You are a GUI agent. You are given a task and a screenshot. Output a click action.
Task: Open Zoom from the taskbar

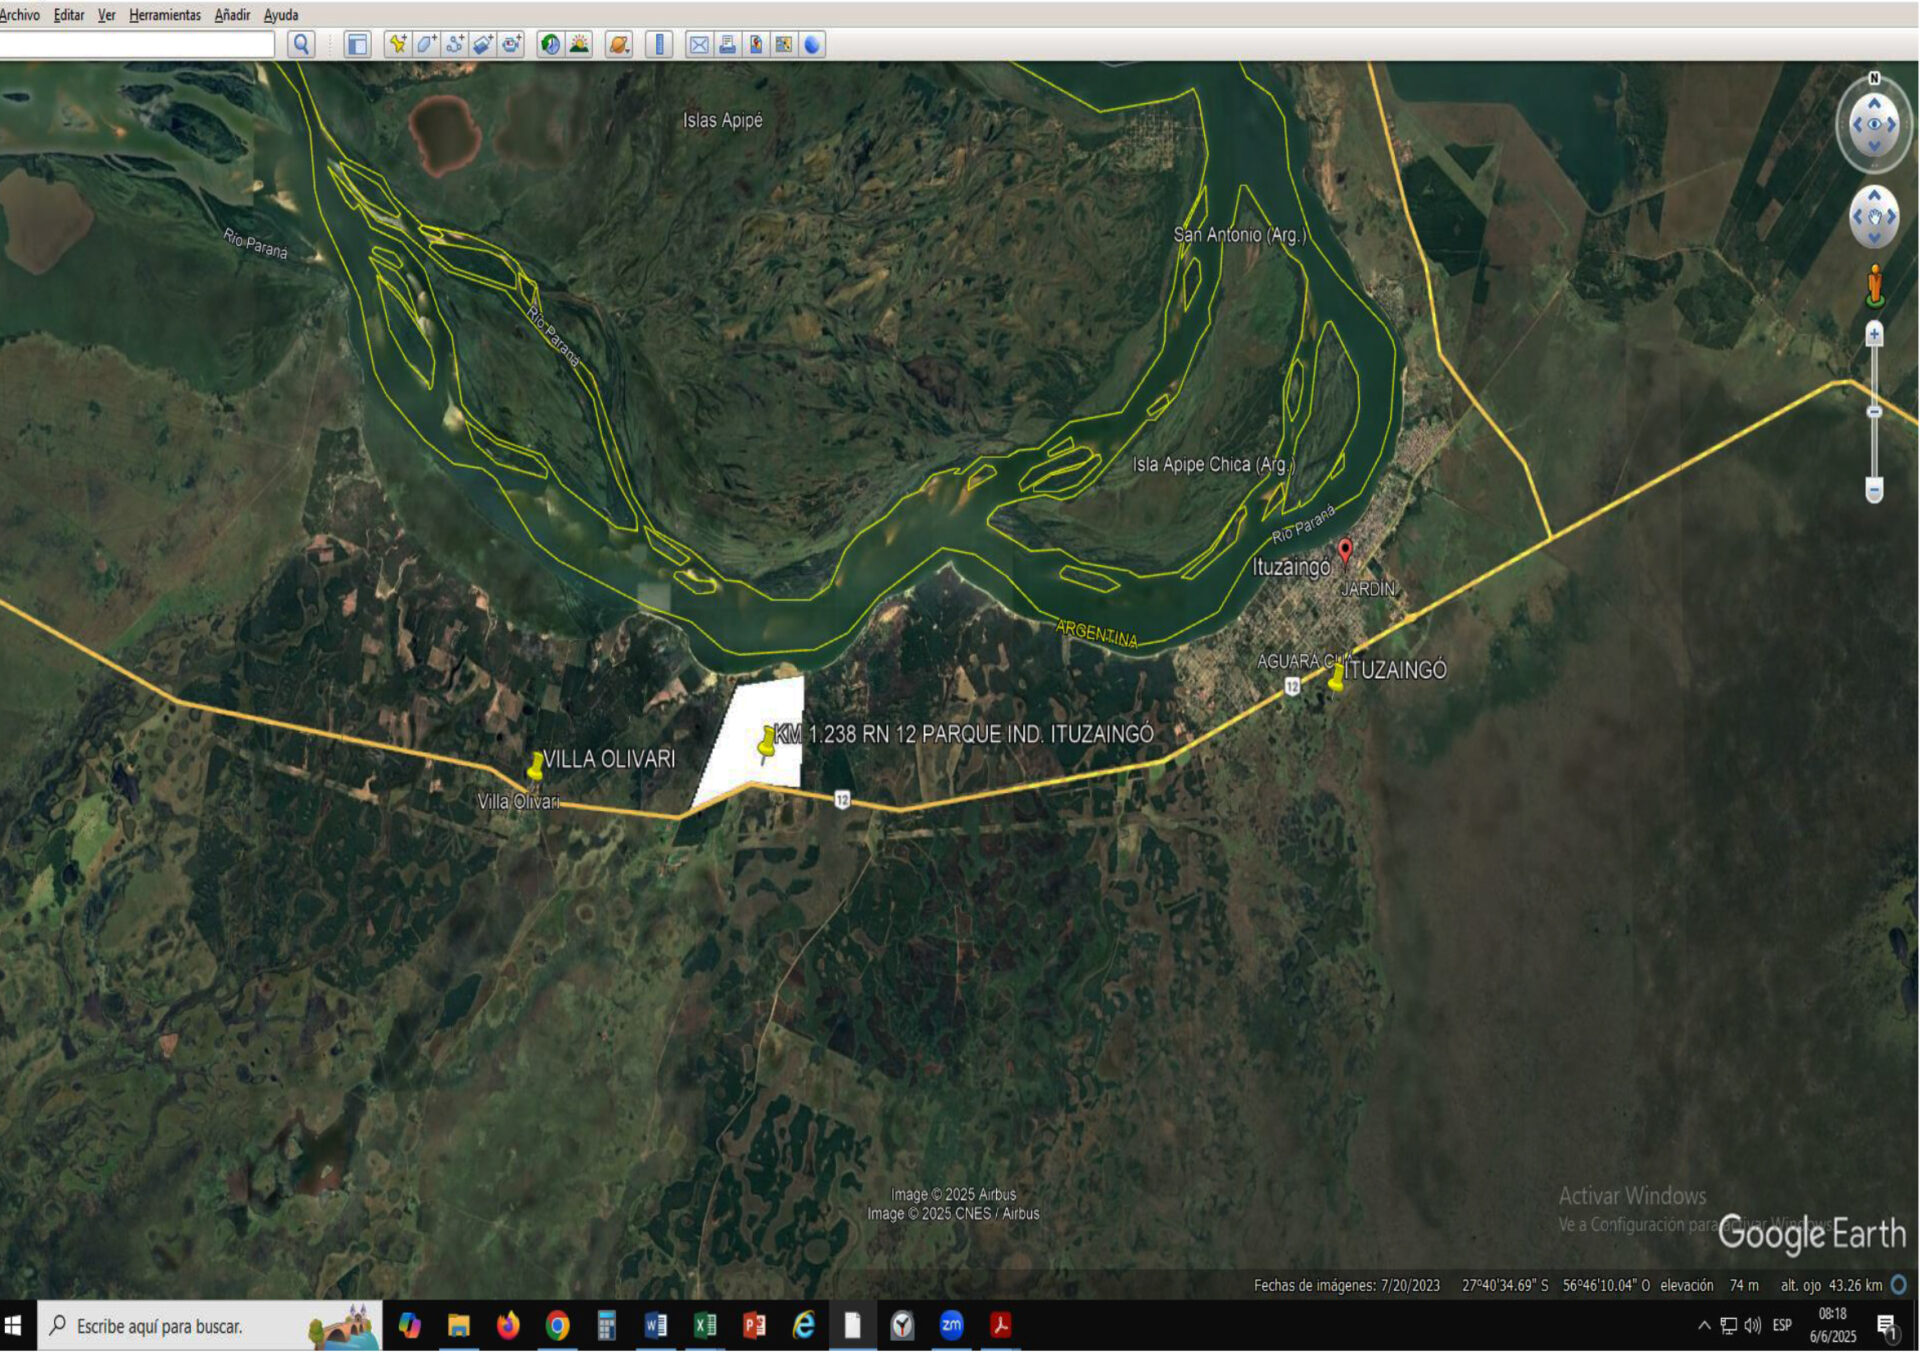[951, 1326]
